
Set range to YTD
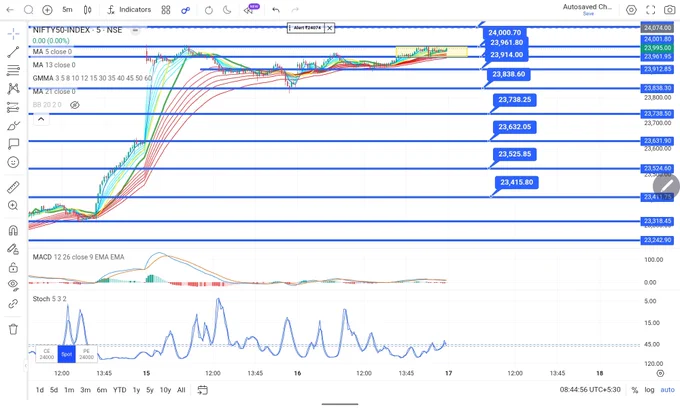pyautogui.click(x=120, y=390)
